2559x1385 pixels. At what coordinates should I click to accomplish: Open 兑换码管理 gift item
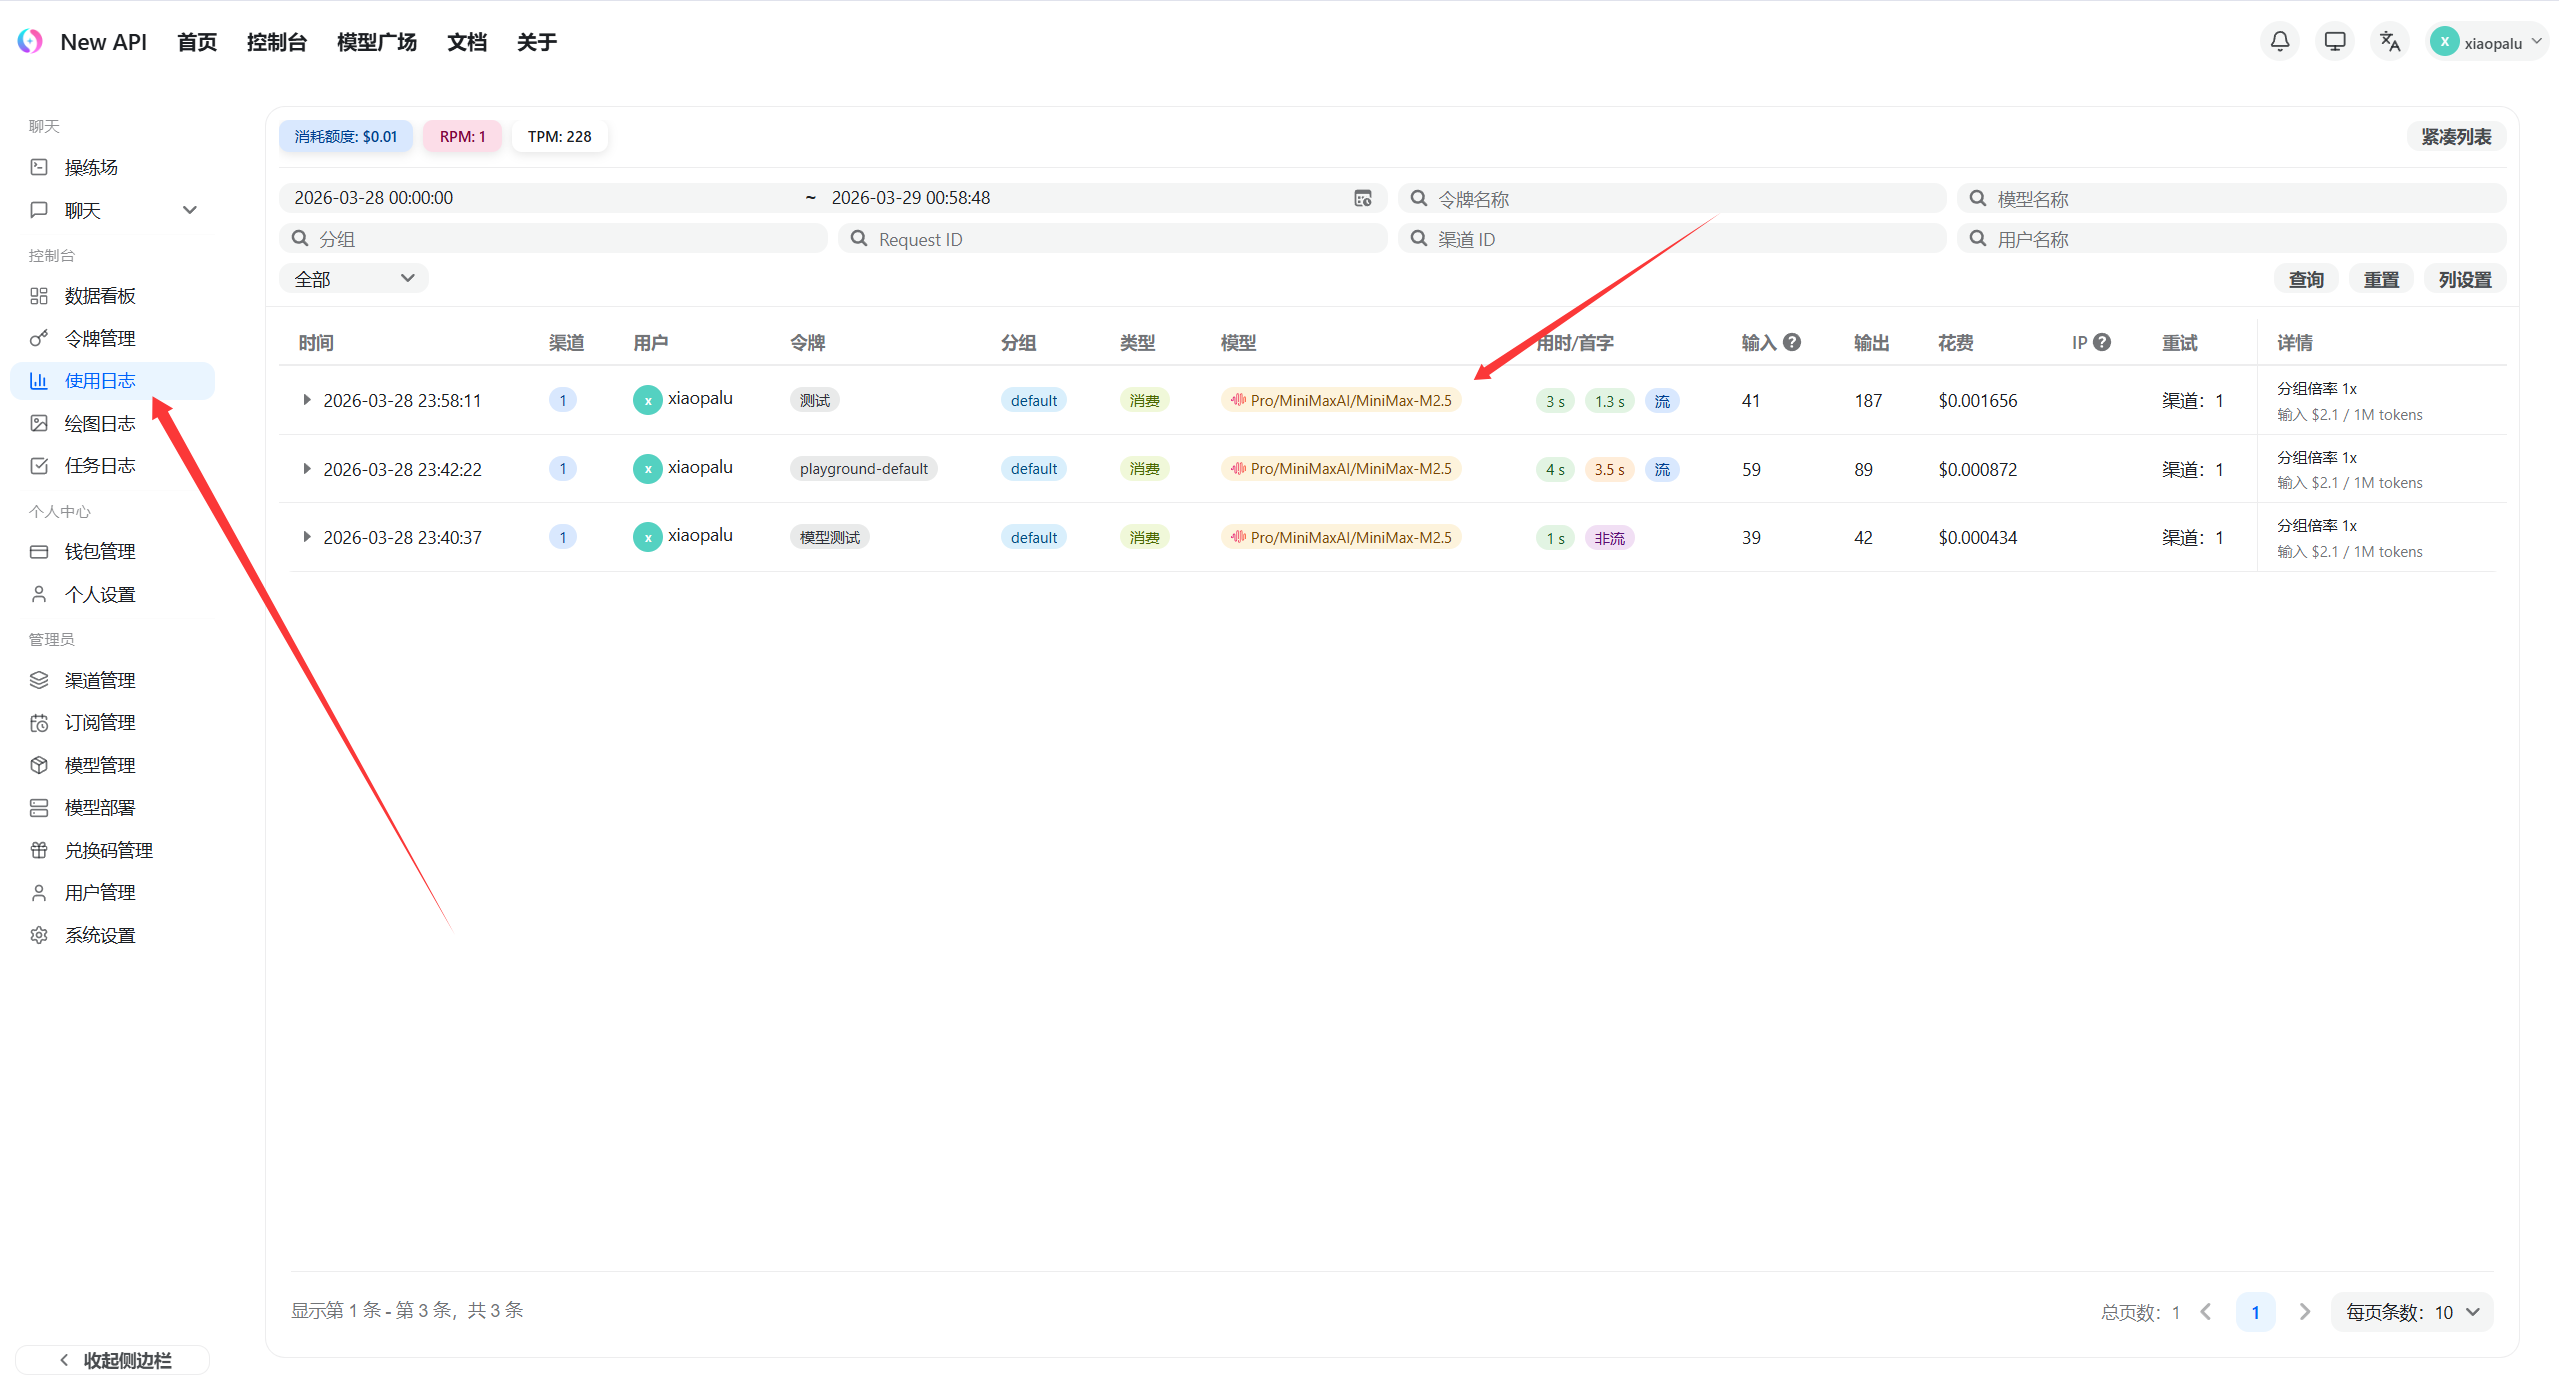108,850
